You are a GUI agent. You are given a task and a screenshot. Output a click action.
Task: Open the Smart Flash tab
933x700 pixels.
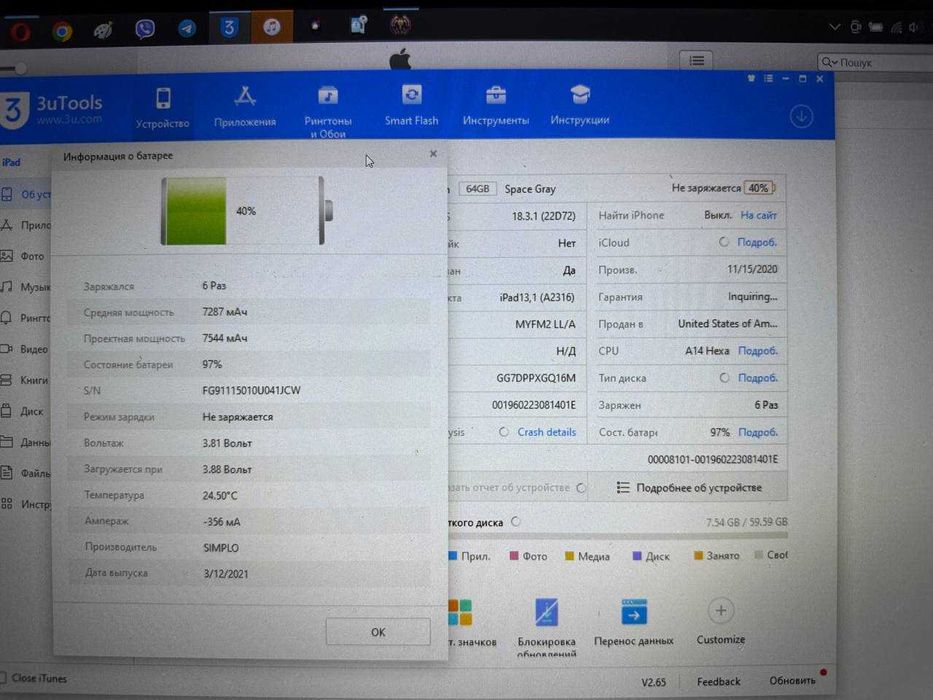pyautogui.click(x=411, y=106)
